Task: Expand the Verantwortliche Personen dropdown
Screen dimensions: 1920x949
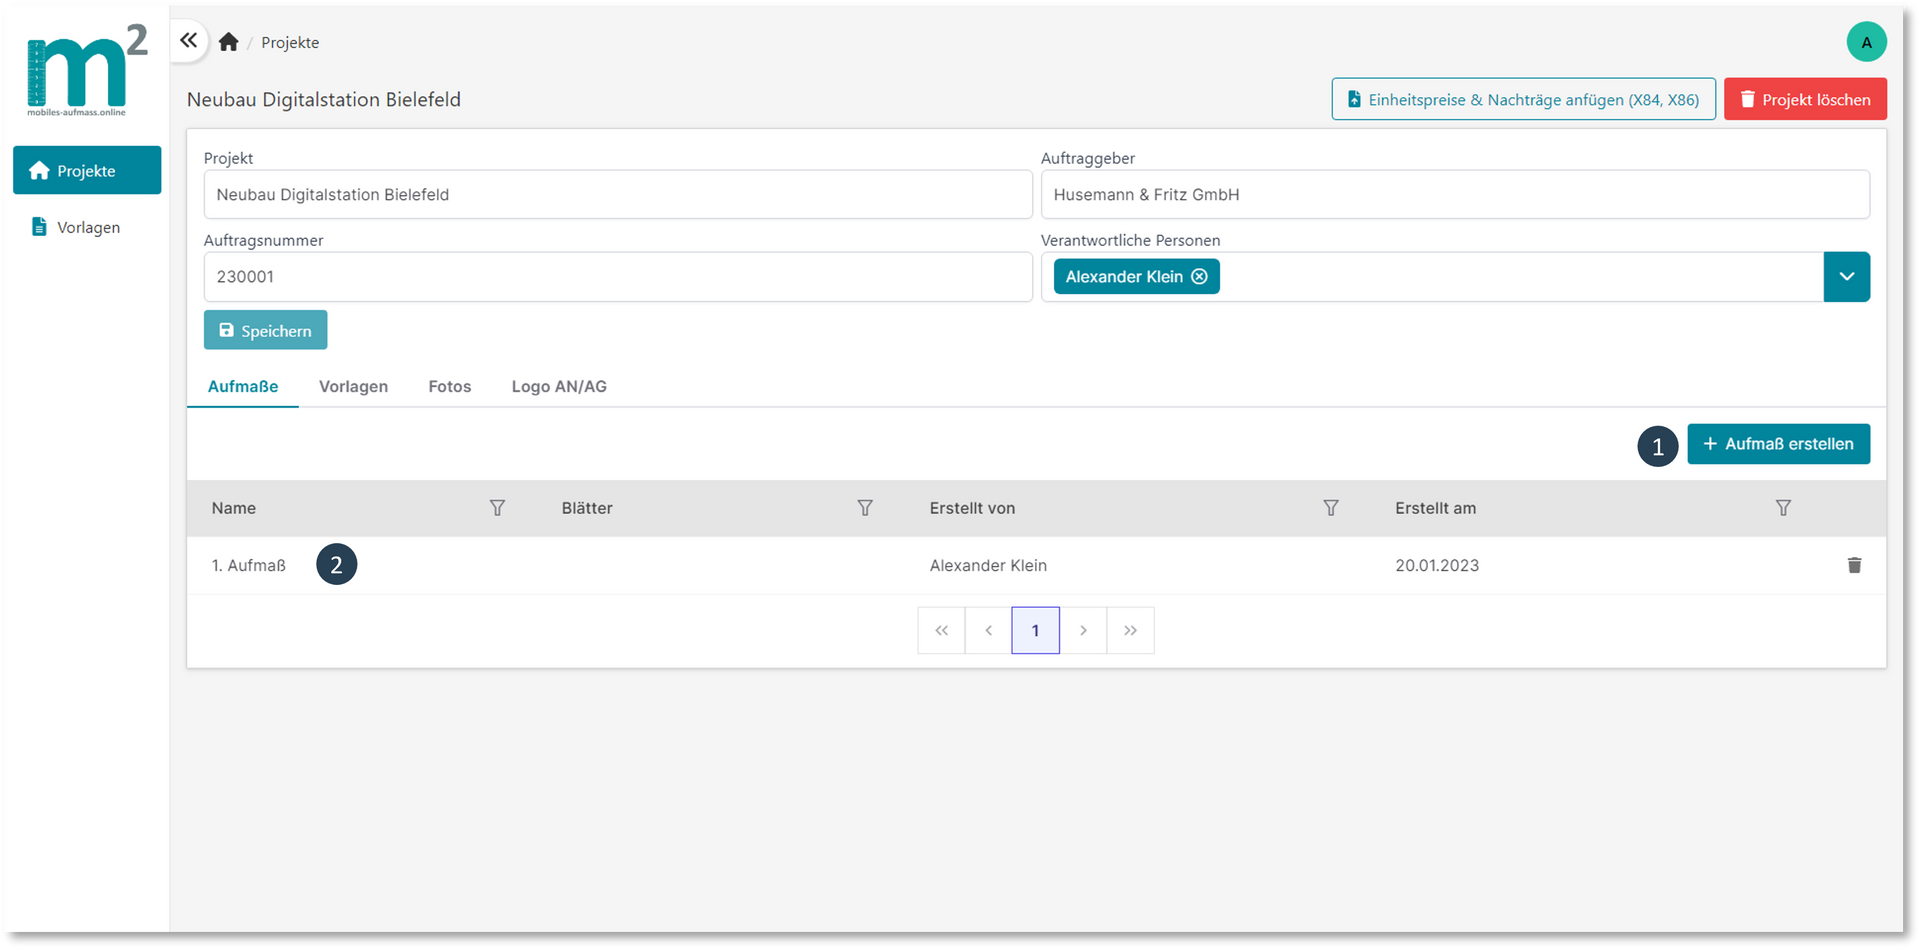Action: [1846, 277]
